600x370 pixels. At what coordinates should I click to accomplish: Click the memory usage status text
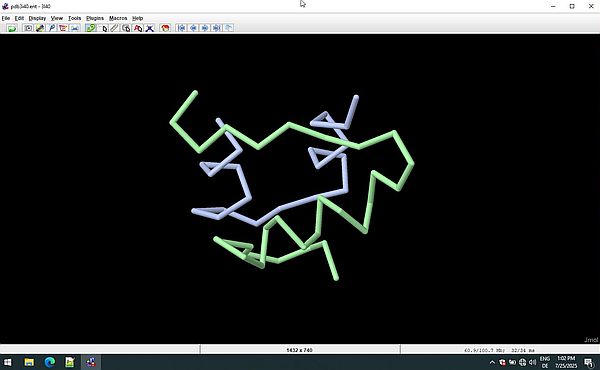tap(499, 350)
